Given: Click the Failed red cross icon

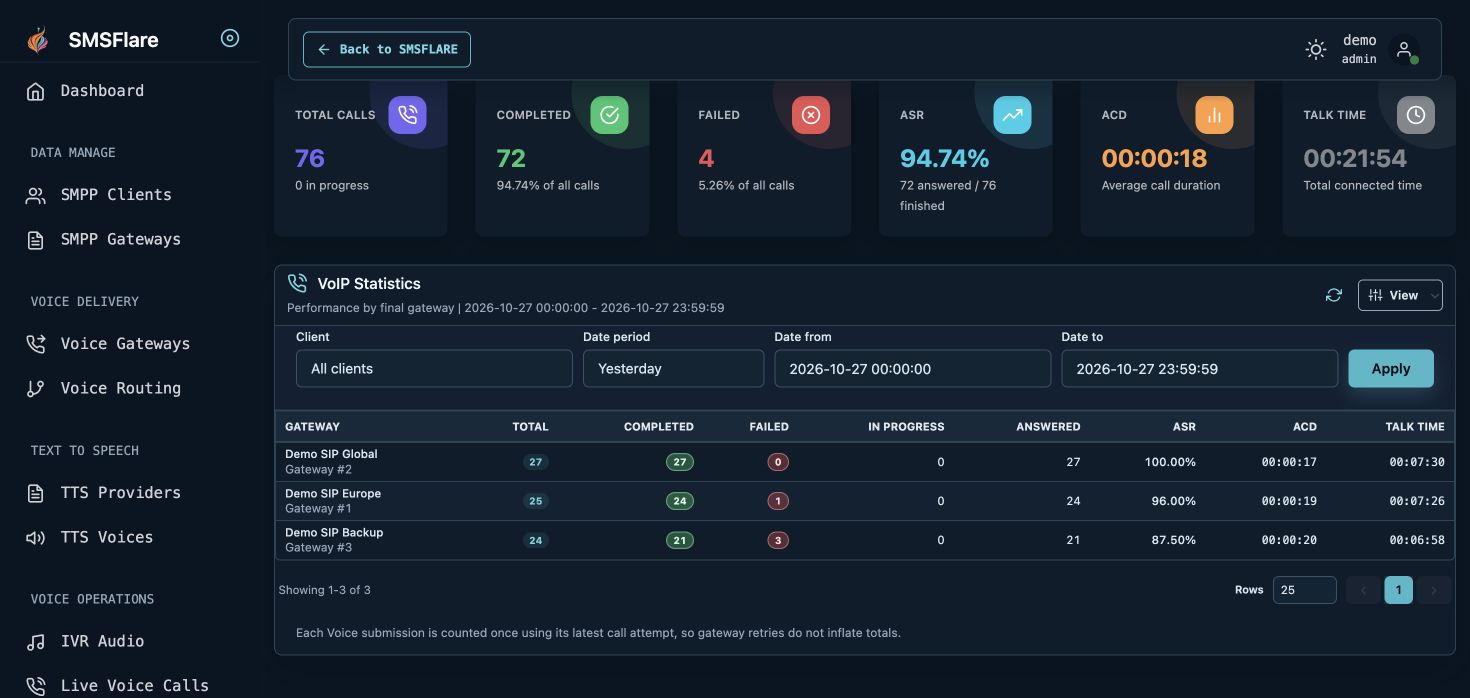Looking at the screenshot, I should pos(811,115).
